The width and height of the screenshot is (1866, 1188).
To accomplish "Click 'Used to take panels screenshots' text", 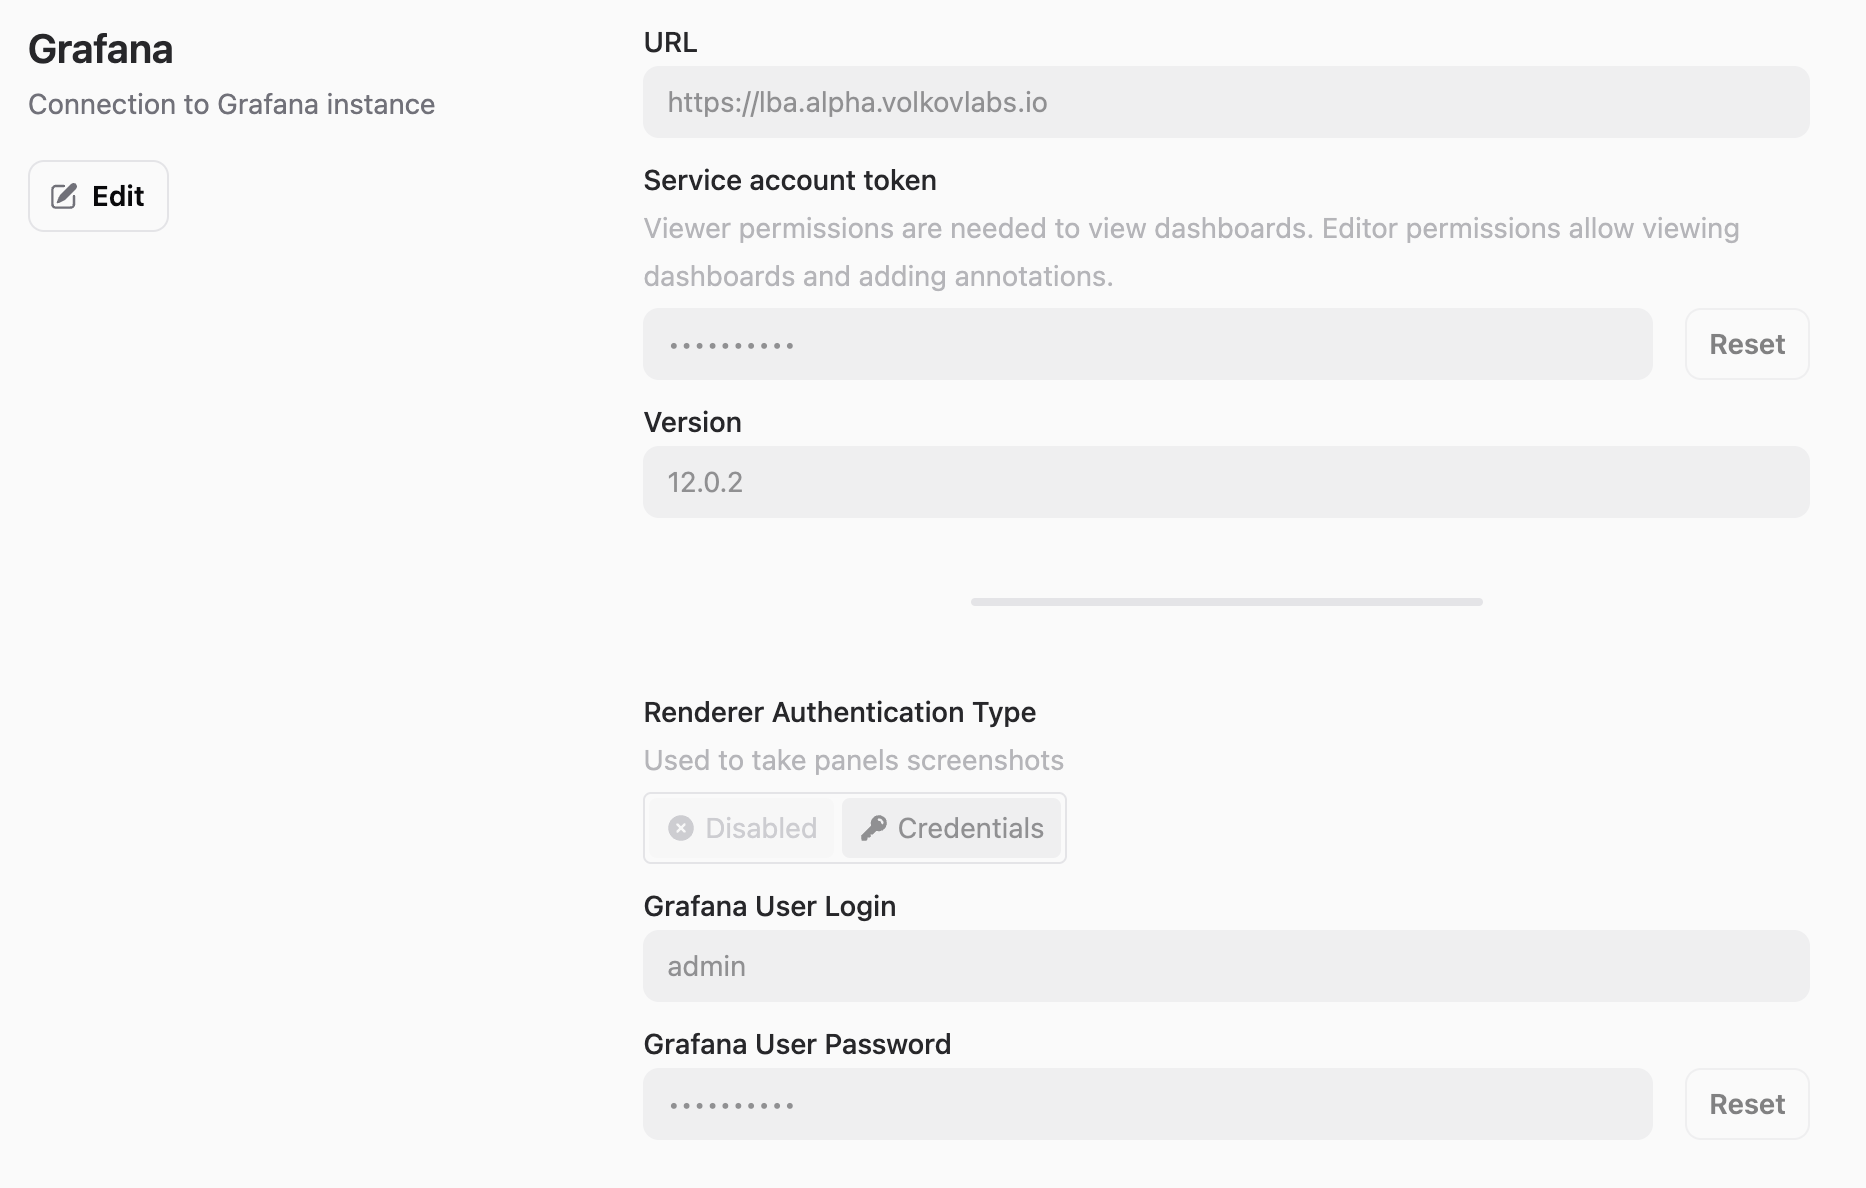I will point(854,760).
